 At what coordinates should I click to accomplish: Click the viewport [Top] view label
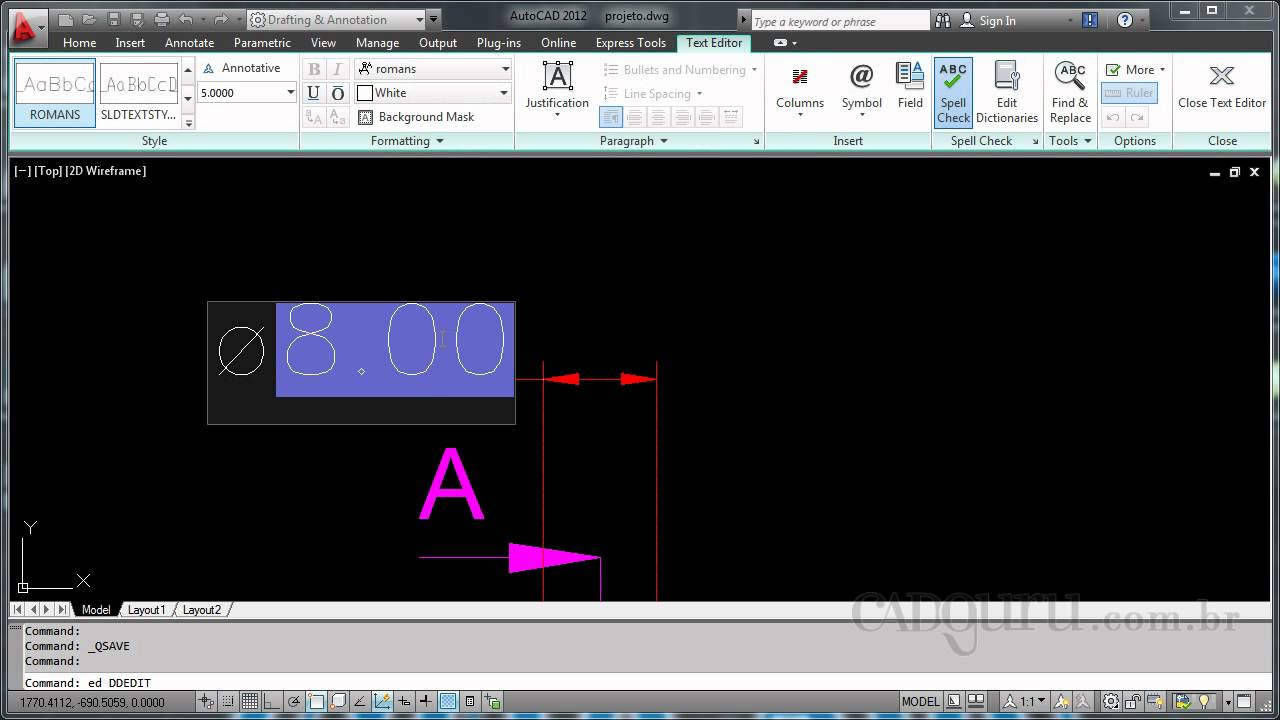tap(48, 171)
